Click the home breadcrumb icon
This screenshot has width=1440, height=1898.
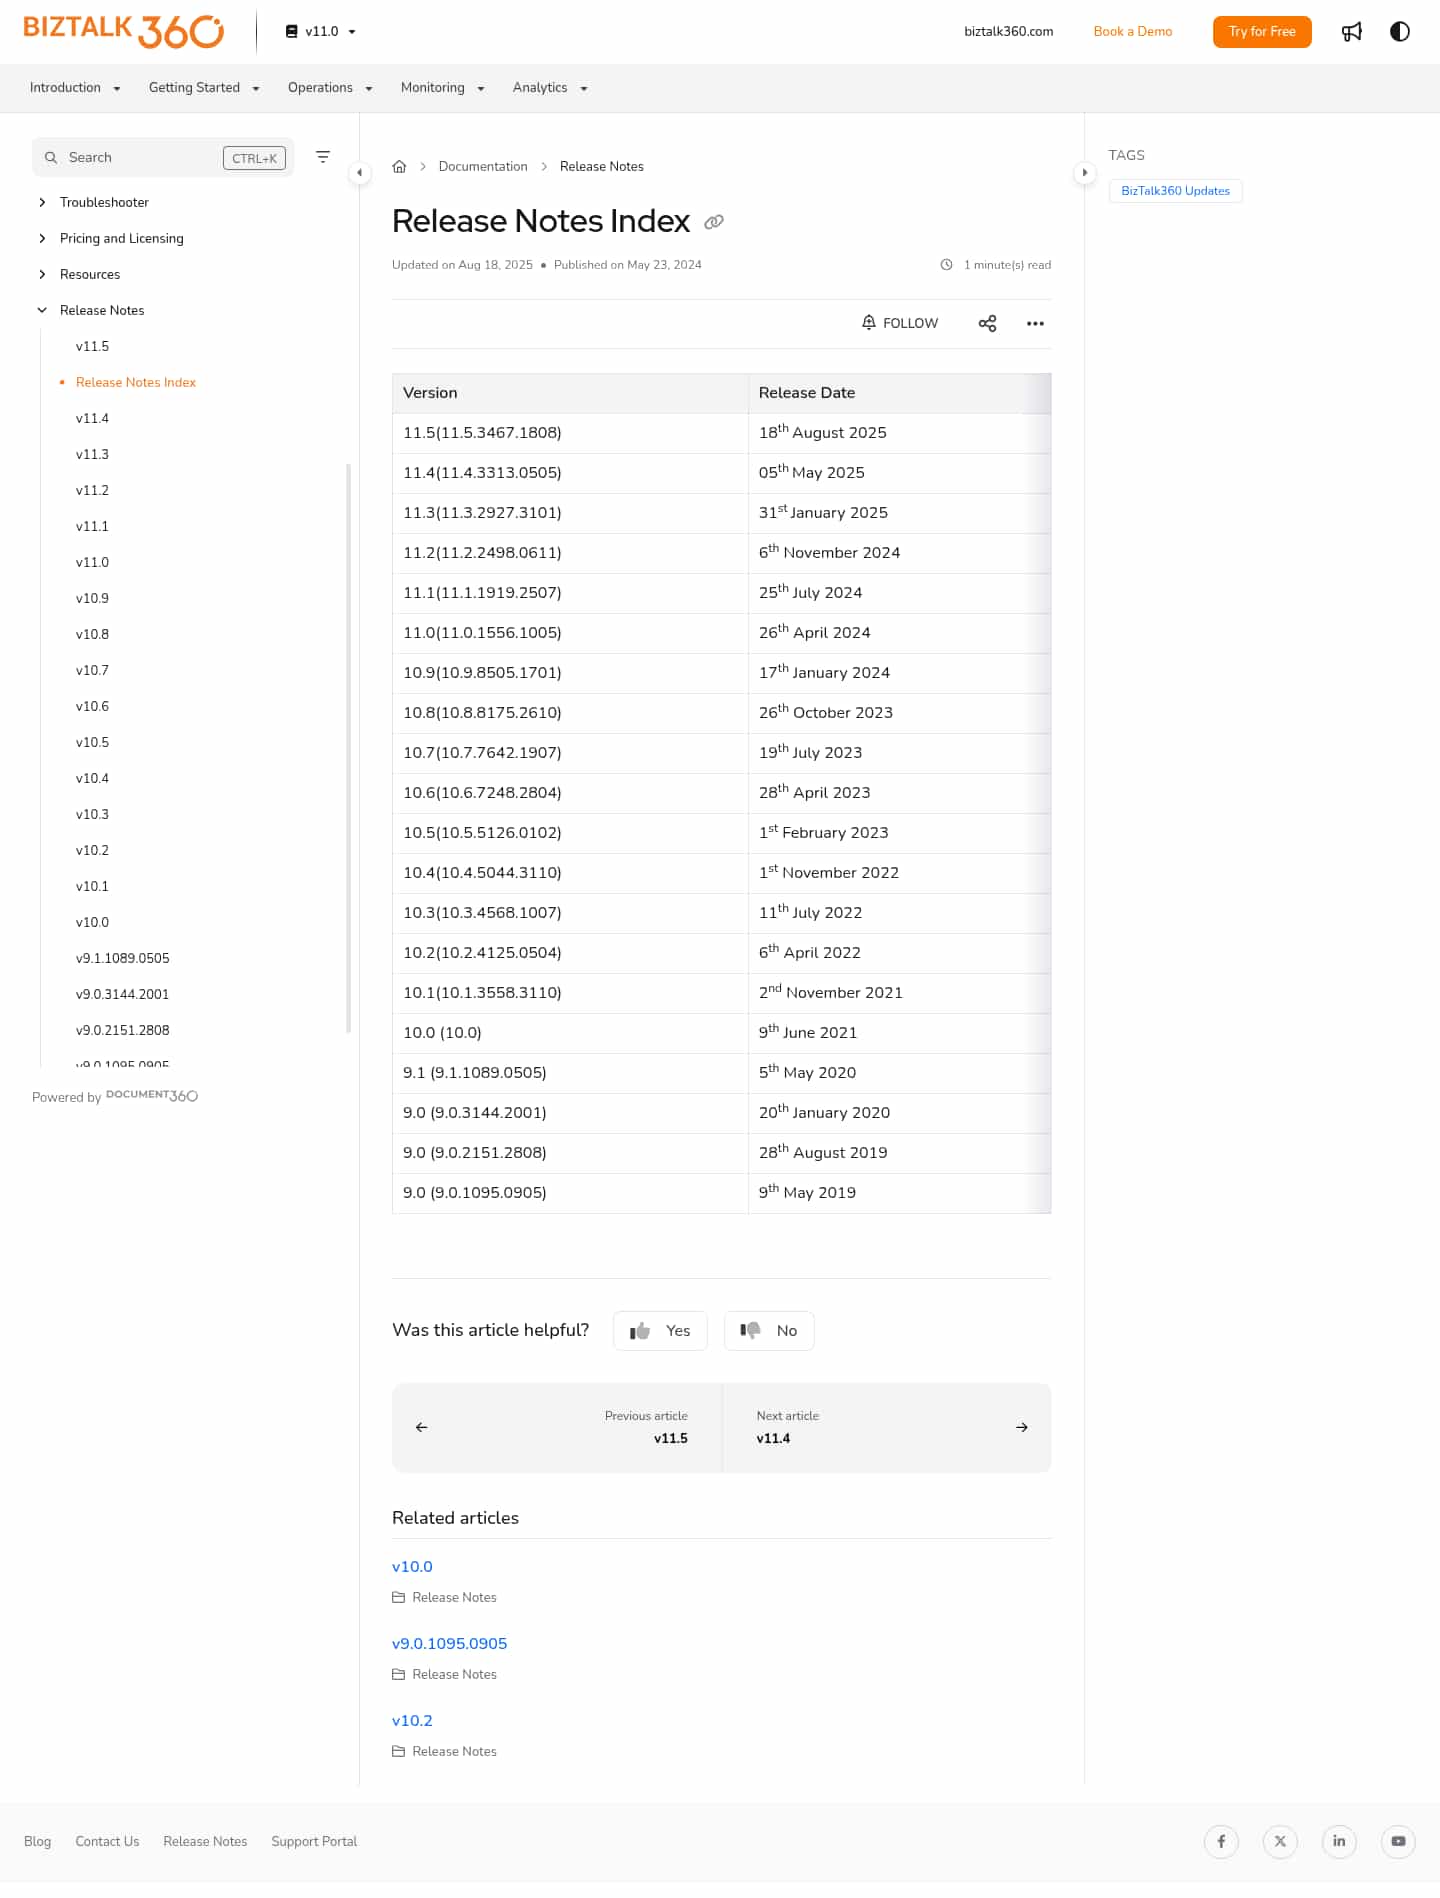point(399,167)
